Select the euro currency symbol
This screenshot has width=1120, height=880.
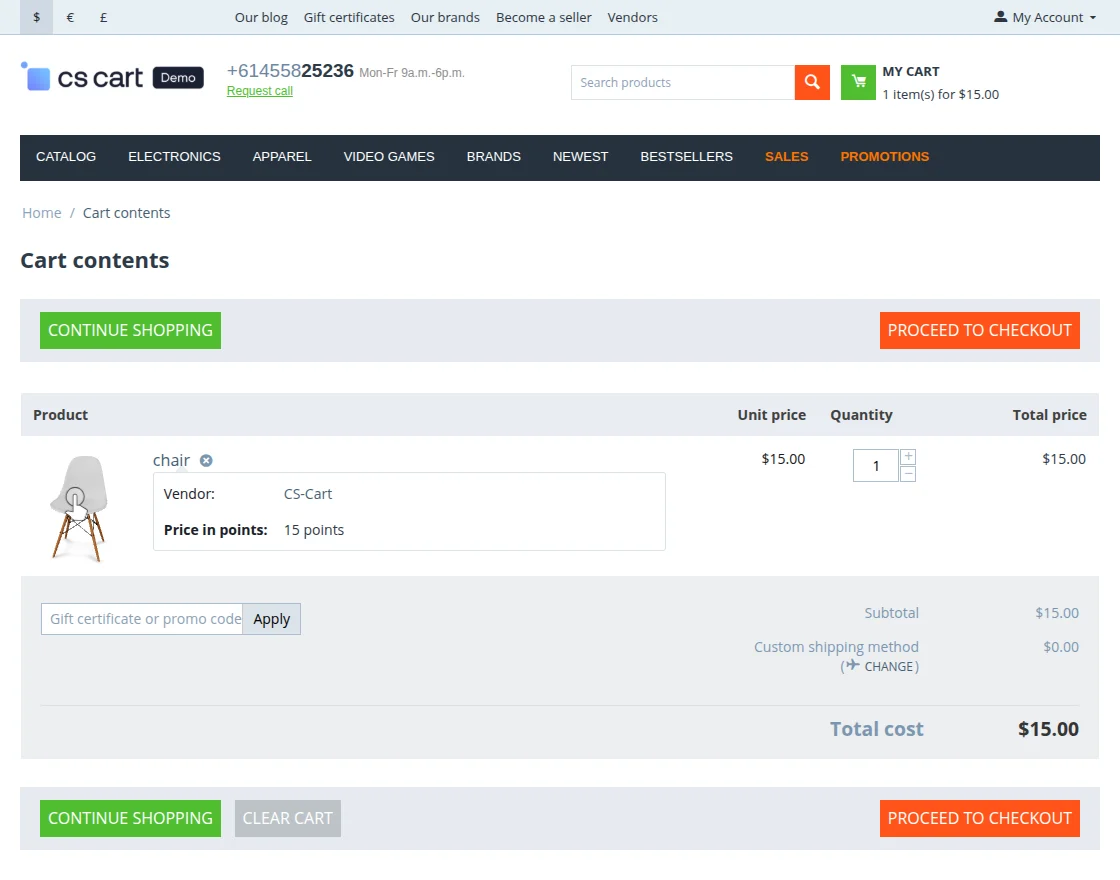coord(69,17)
